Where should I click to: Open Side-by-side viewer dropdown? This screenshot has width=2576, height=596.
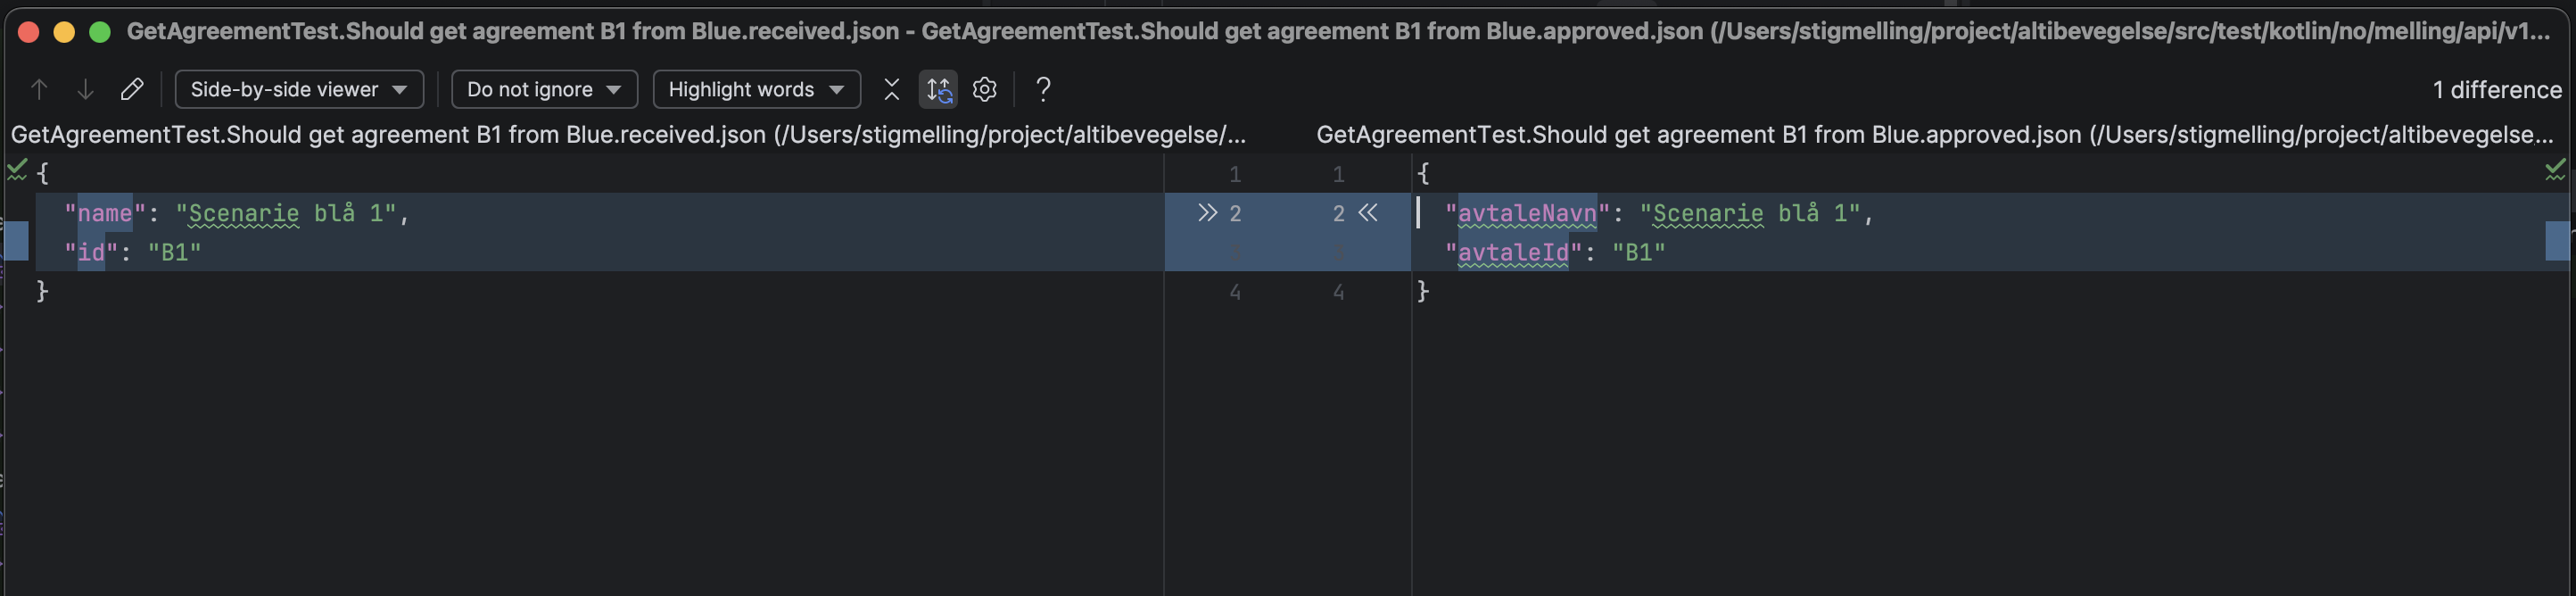[x=299, y=90]
